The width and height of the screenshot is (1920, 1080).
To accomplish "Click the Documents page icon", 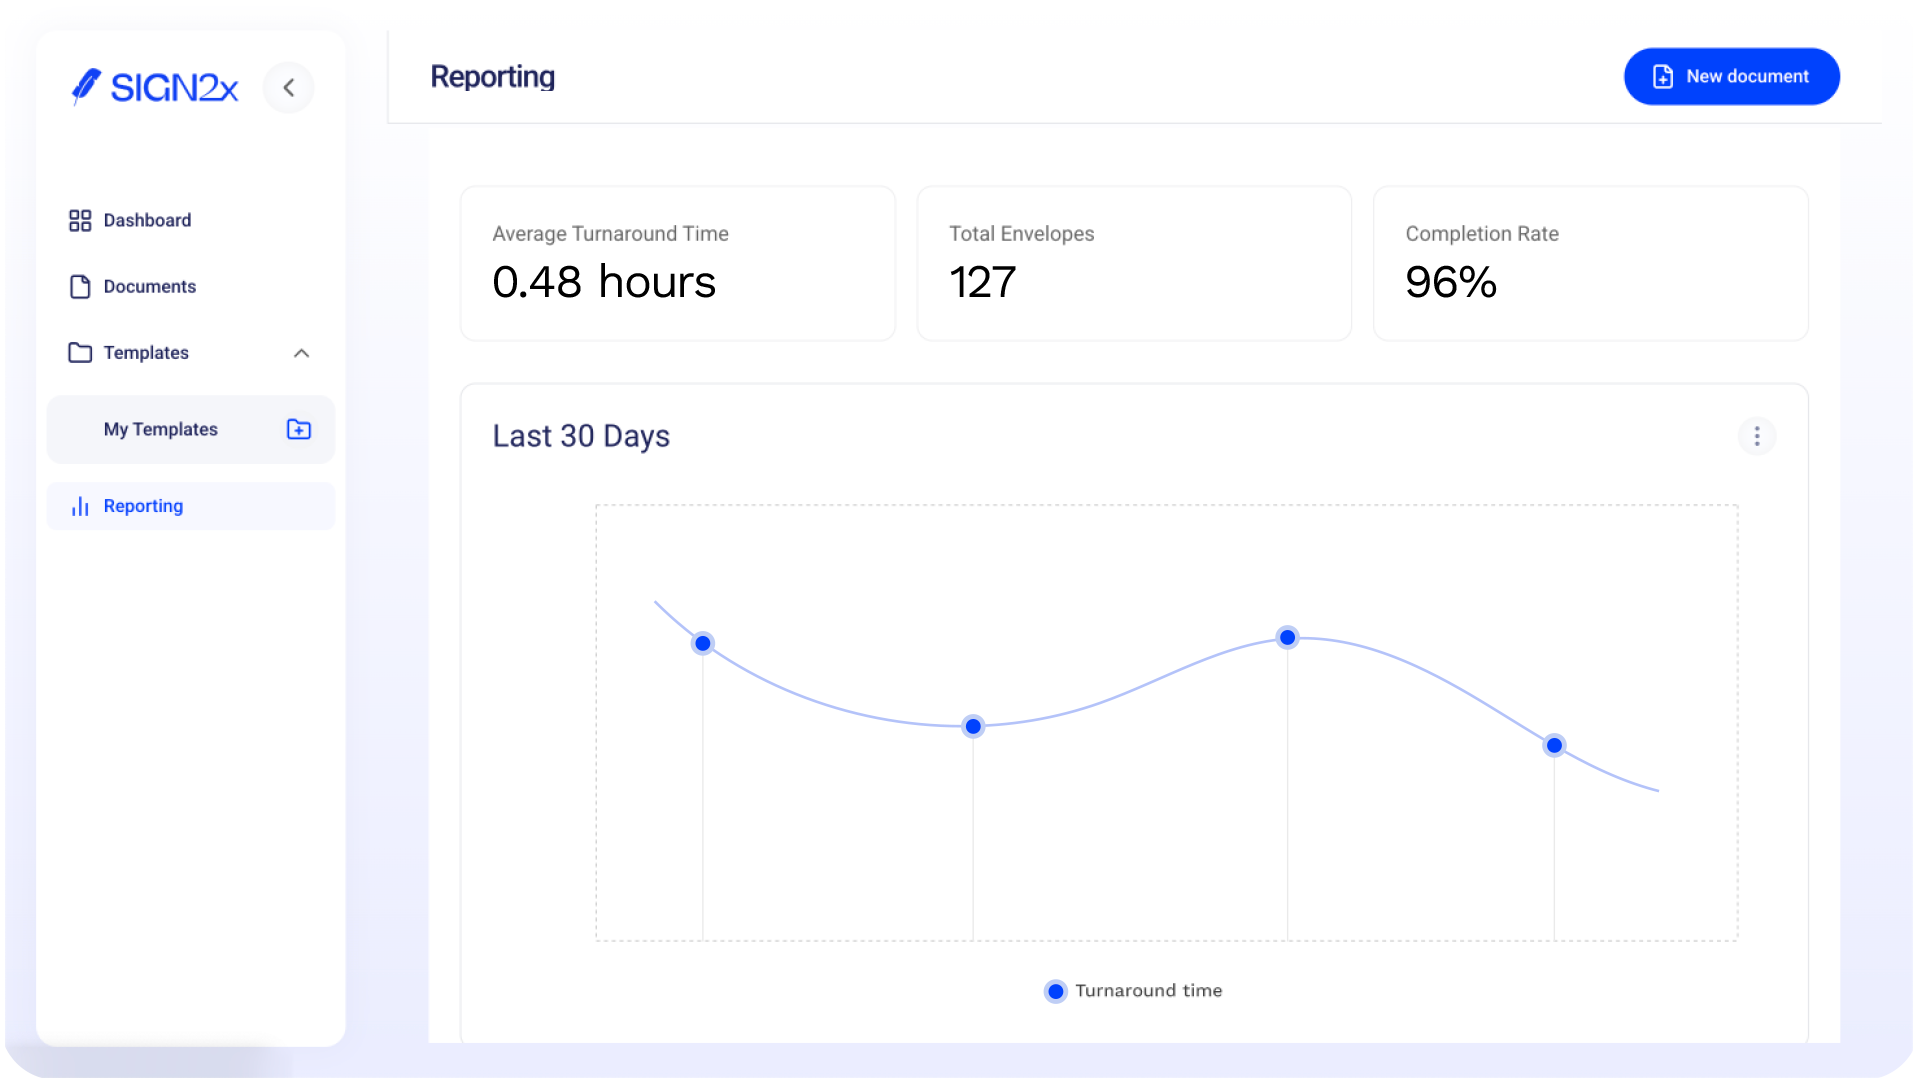I will [x=80, y=287].
